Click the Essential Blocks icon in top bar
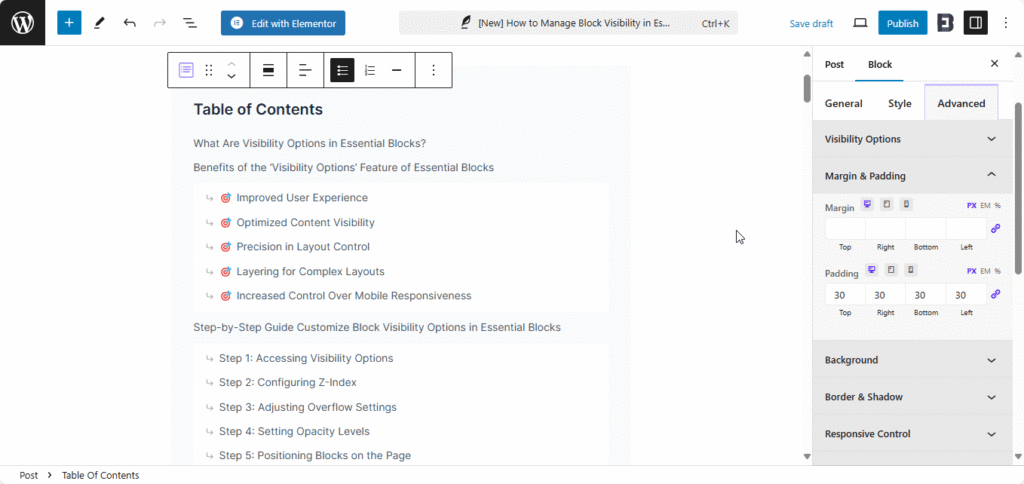This screenshot has width=1024, height=484. [945, 23]
